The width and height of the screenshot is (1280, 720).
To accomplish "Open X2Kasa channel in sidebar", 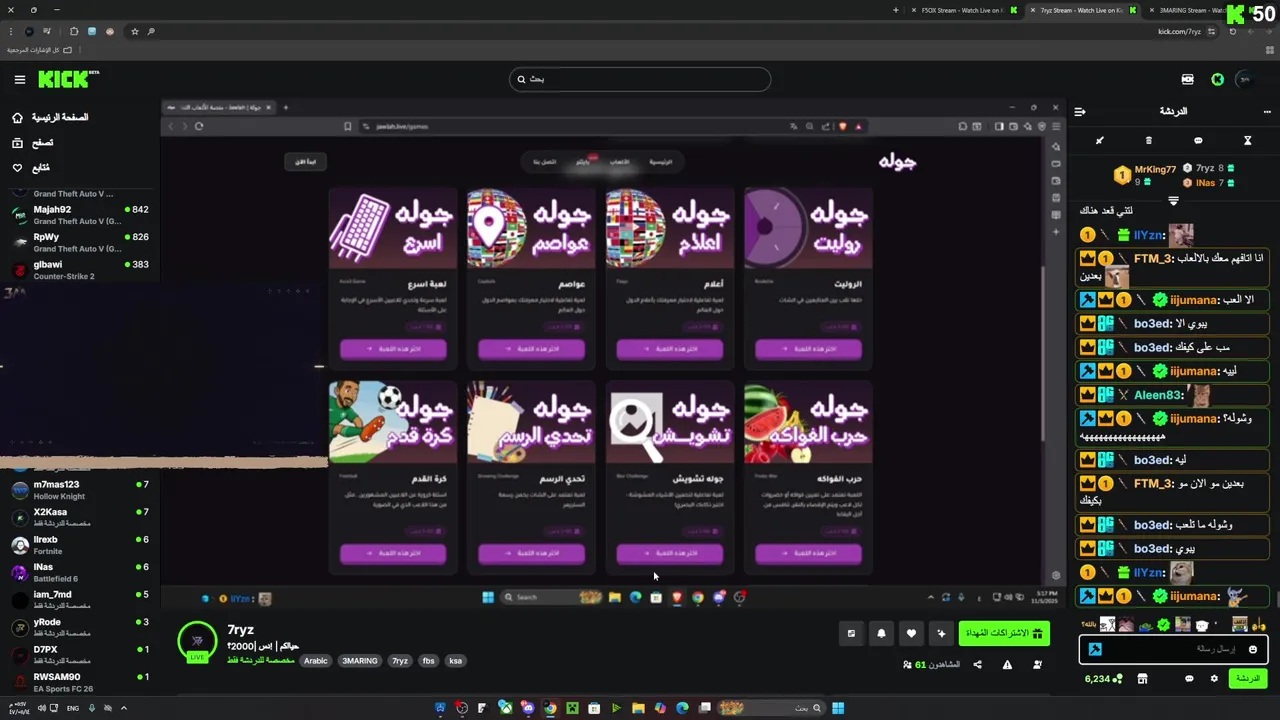I will [79, 517].
